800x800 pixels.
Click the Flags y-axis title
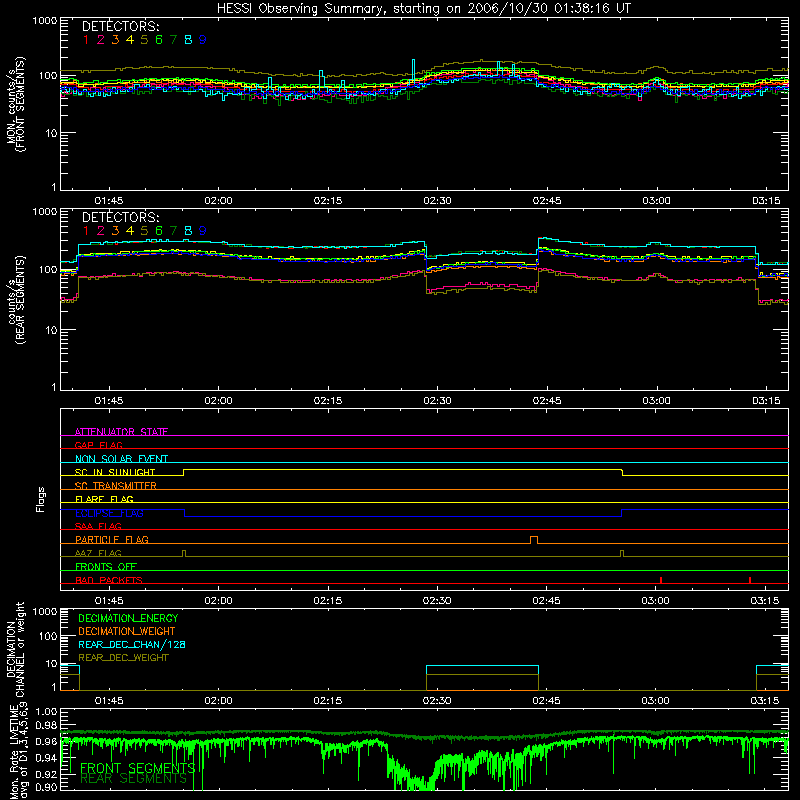coord(41,499)
